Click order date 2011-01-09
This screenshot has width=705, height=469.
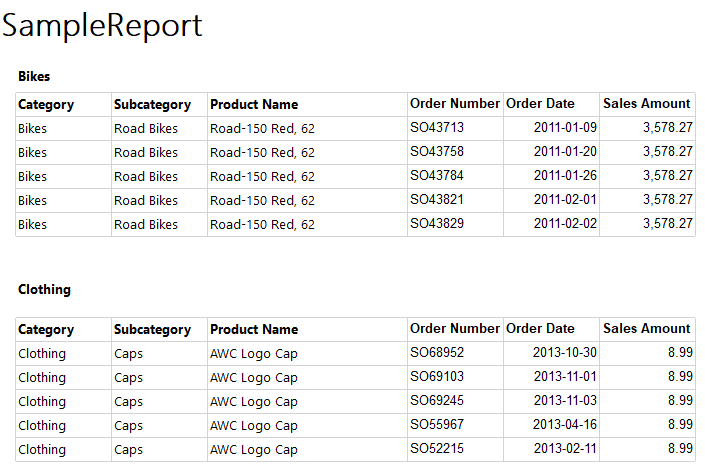565,128
